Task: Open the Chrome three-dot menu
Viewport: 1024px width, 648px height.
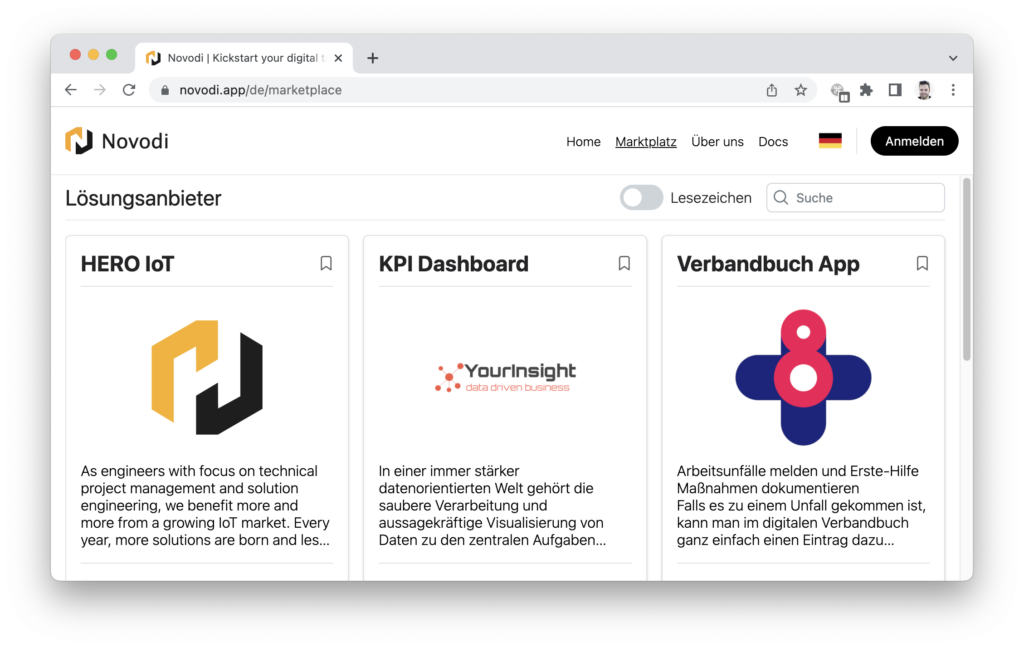Action: click(953, 90)
